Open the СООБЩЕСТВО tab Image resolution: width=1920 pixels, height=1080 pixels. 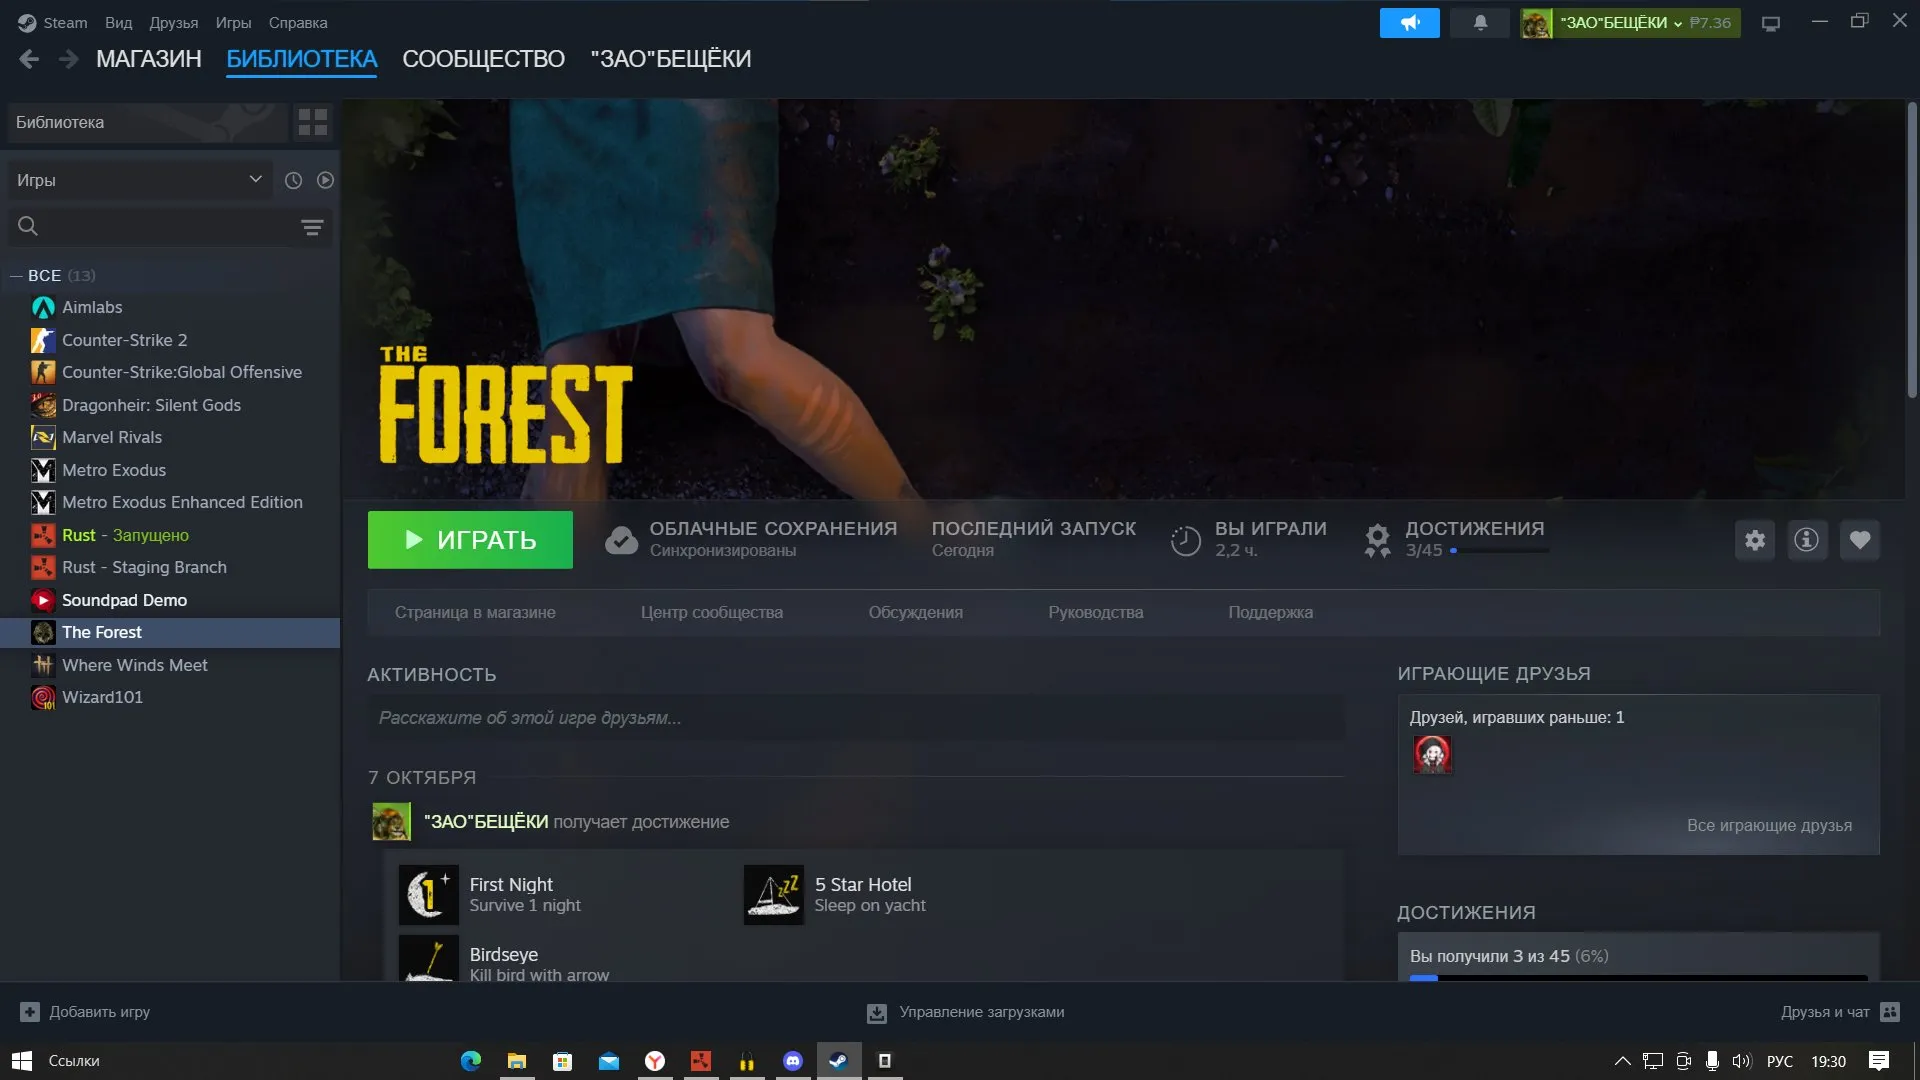coord(483,59)
